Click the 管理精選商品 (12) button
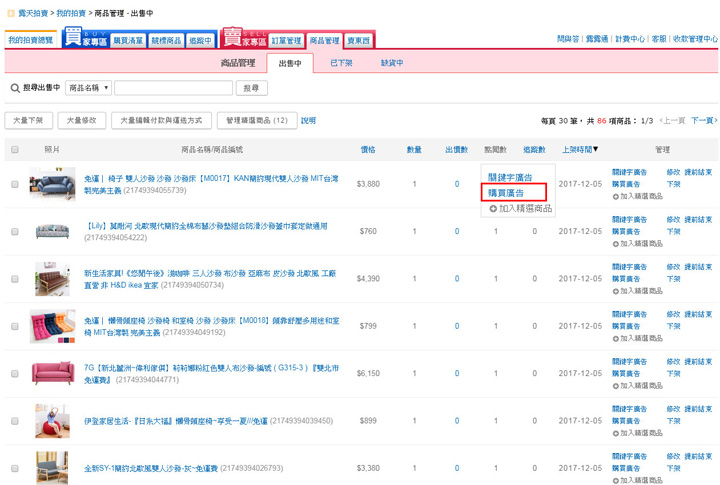Viewport: 720px width, 485px height. 256,120
